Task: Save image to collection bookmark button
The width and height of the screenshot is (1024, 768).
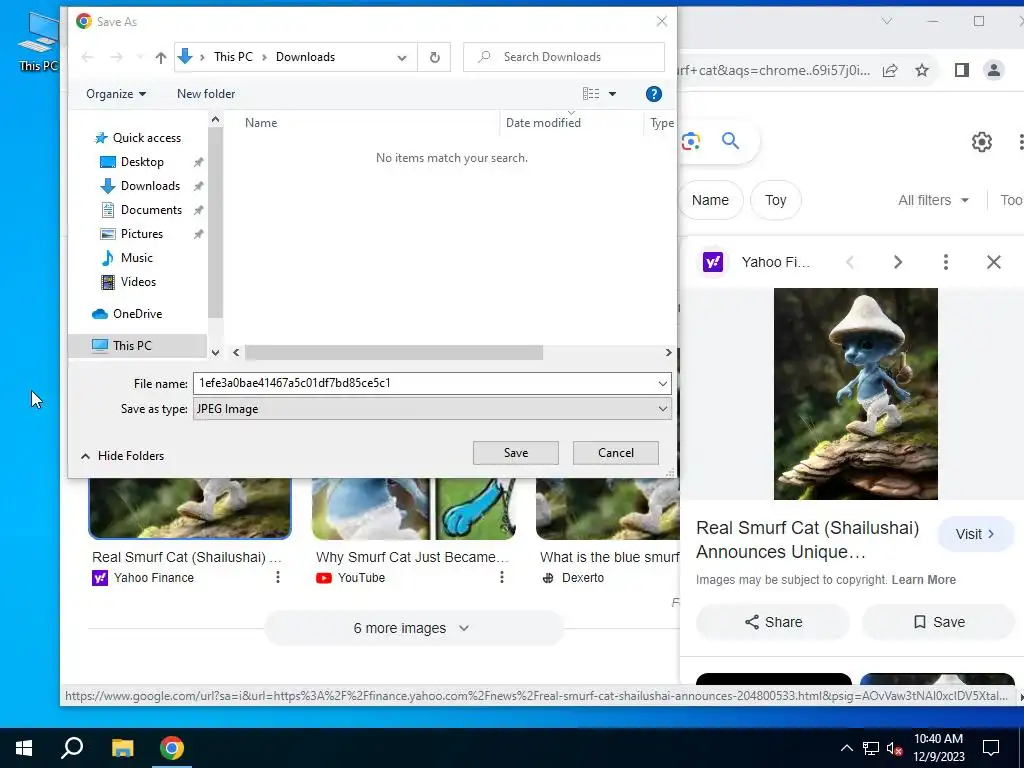Action: [938, 622]
